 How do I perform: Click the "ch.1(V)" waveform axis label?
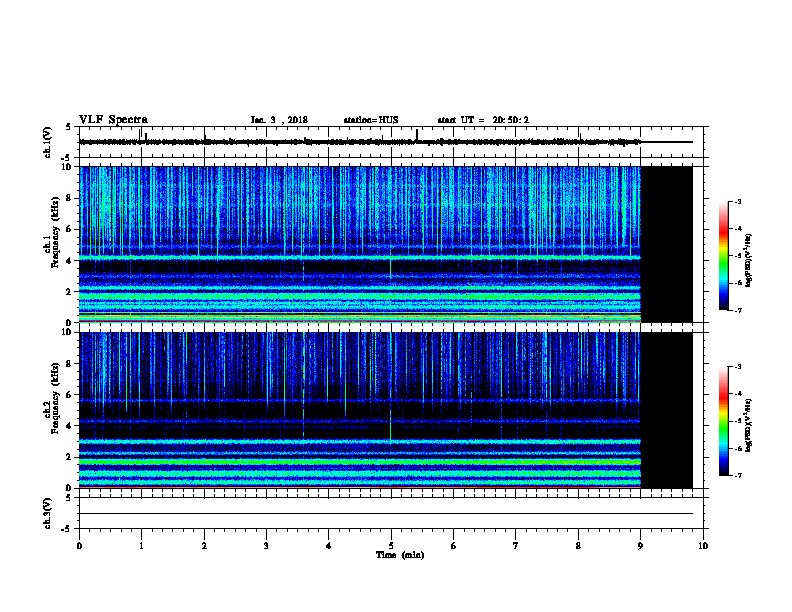coord(47,142)
